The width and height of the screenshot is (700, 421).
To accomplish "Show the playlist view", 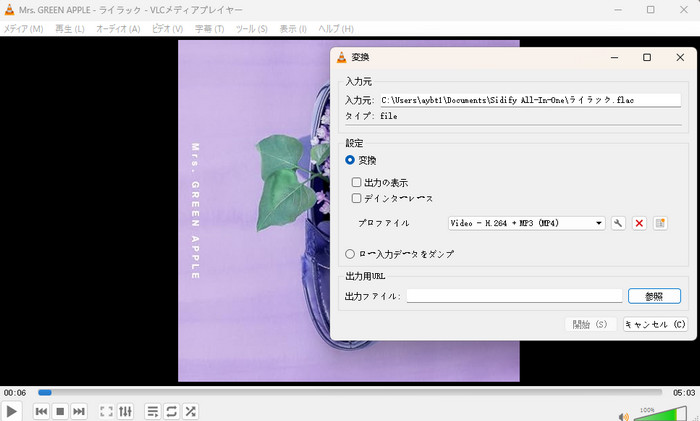I will (x=153, y=411).
